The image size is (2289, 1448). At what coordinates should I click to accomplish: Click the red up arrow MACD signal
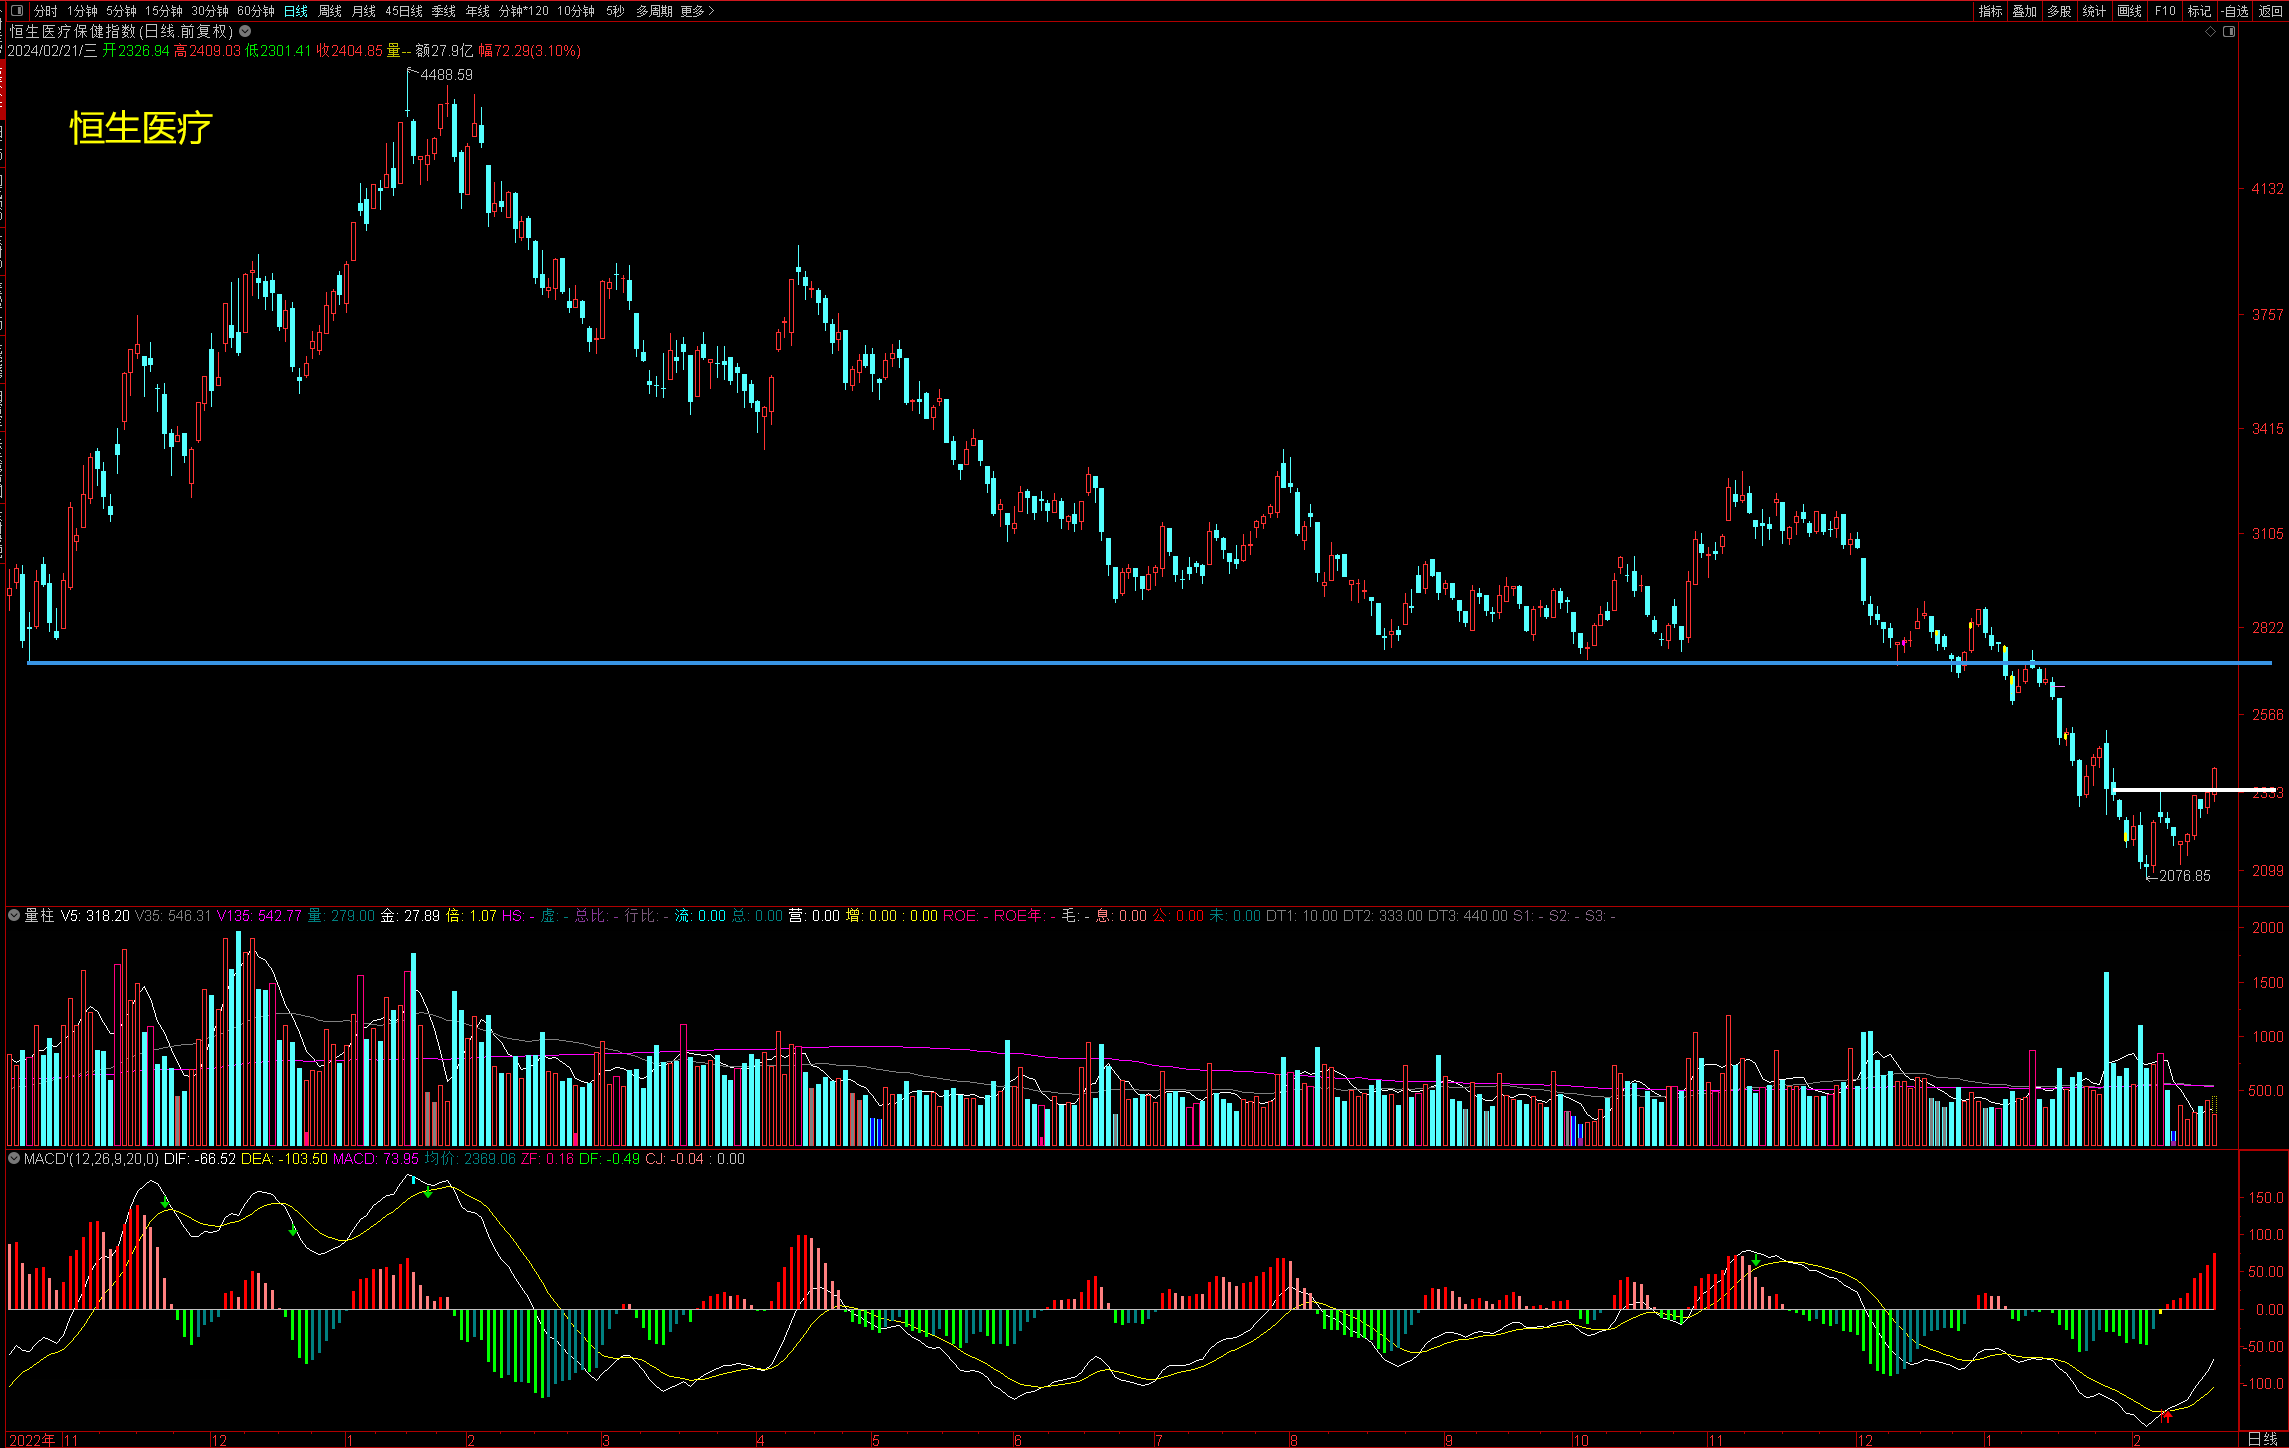(x=2167, y=1416)
